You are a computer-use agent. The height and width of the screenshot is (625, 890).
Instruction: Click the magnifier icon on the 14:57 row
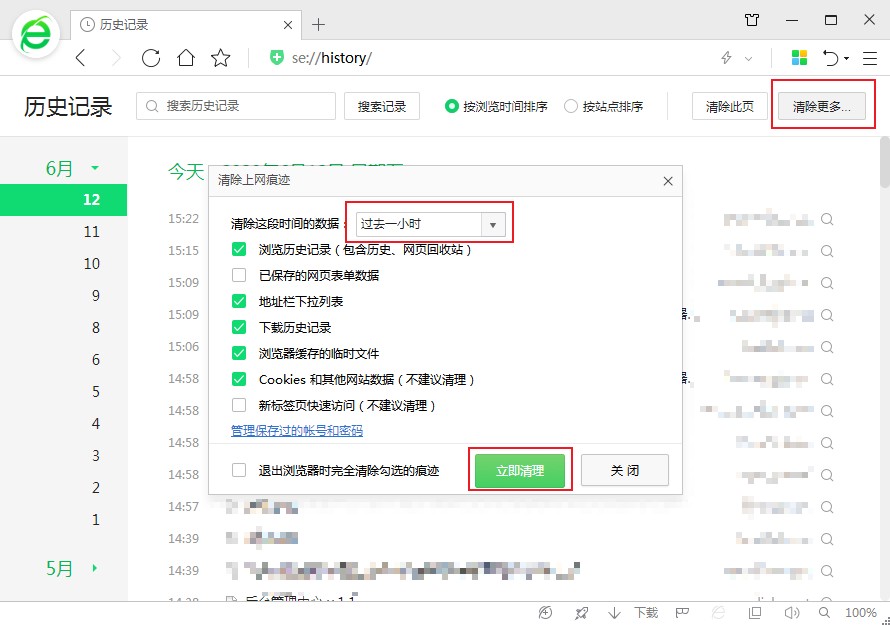coord(827,507)
